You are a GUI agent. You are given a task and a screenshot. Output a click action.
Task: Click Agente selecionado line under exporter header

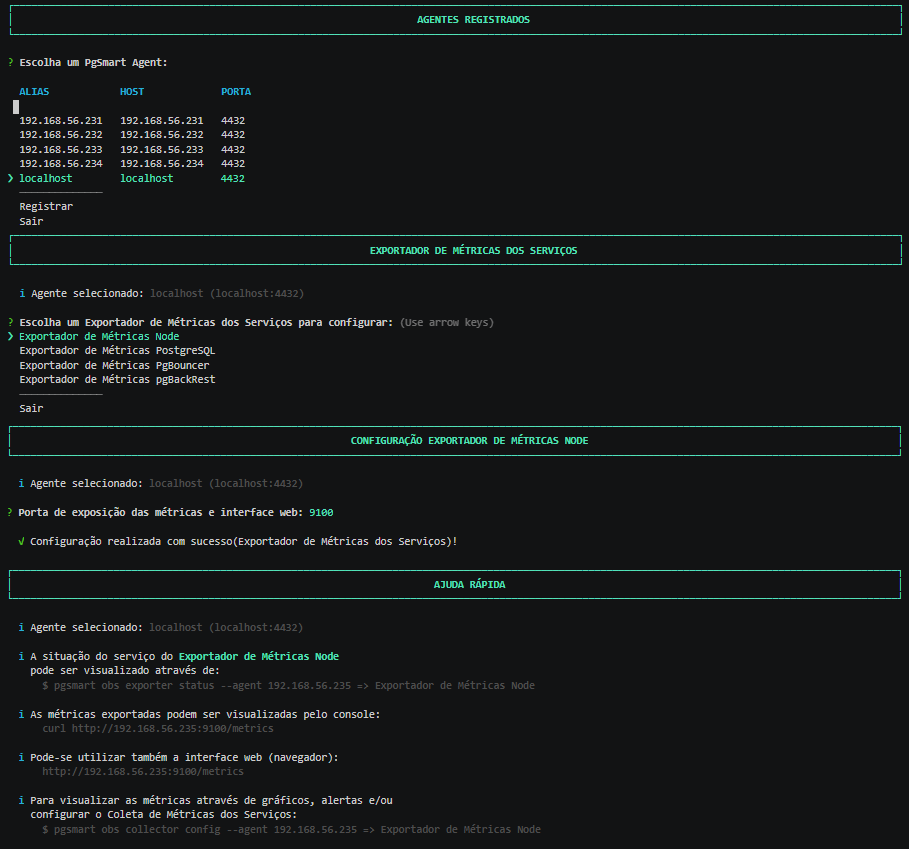tap(161, 294)
